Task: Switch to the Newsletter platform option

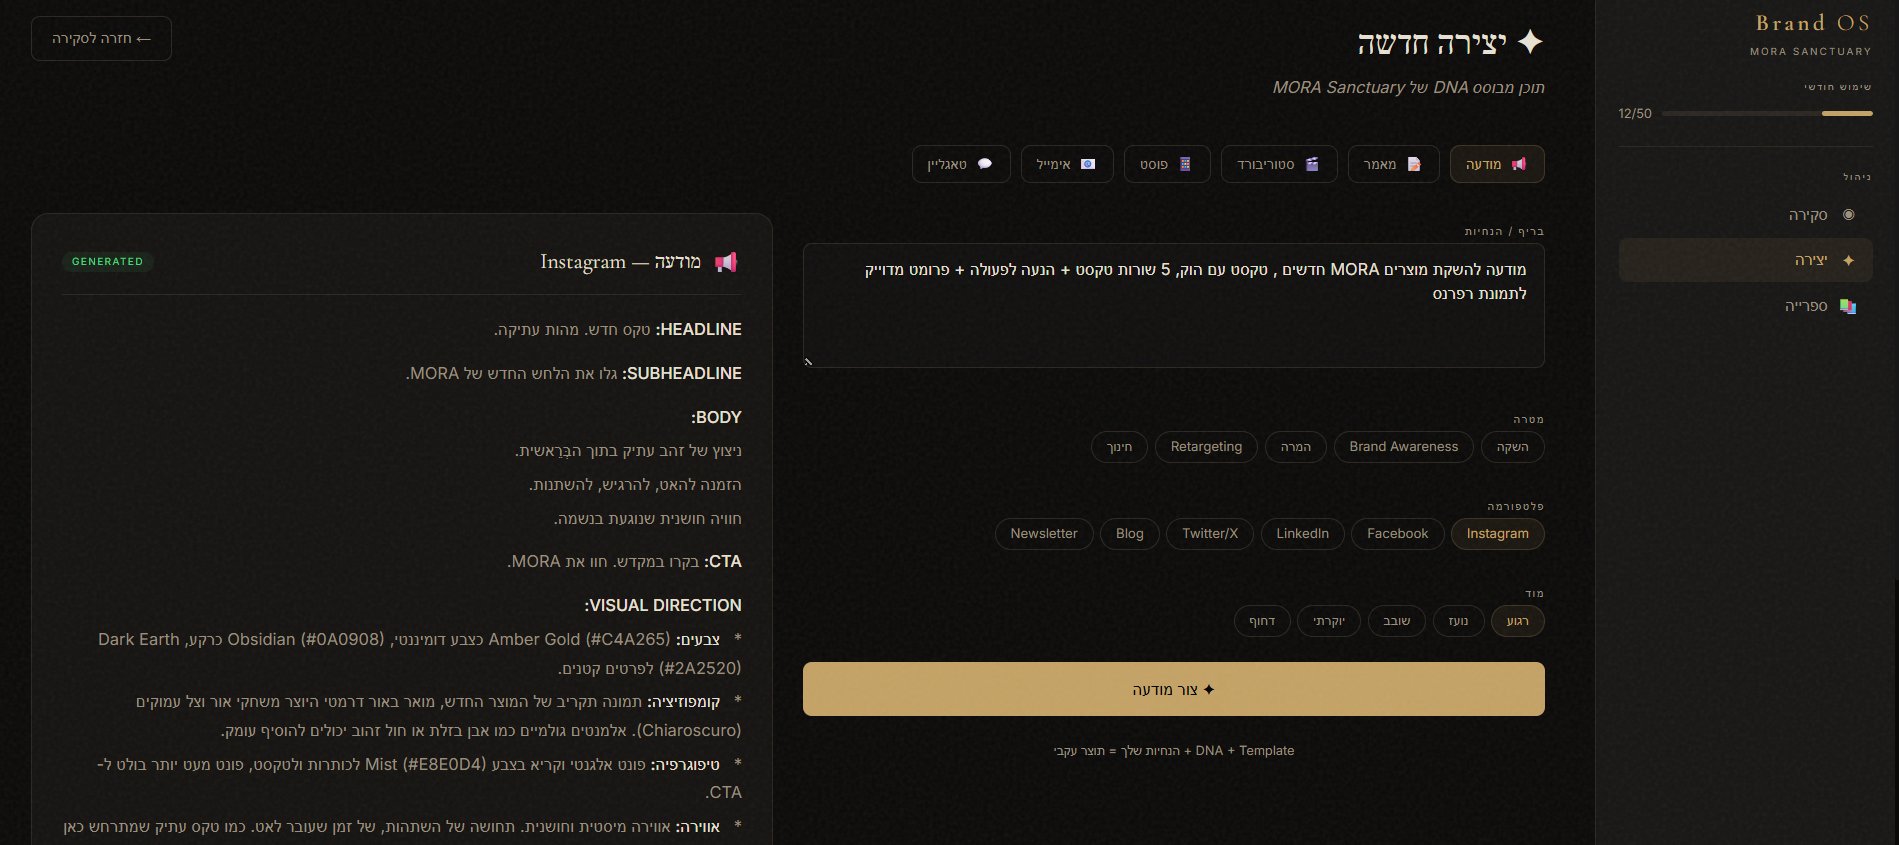Action: (1043, 534)
